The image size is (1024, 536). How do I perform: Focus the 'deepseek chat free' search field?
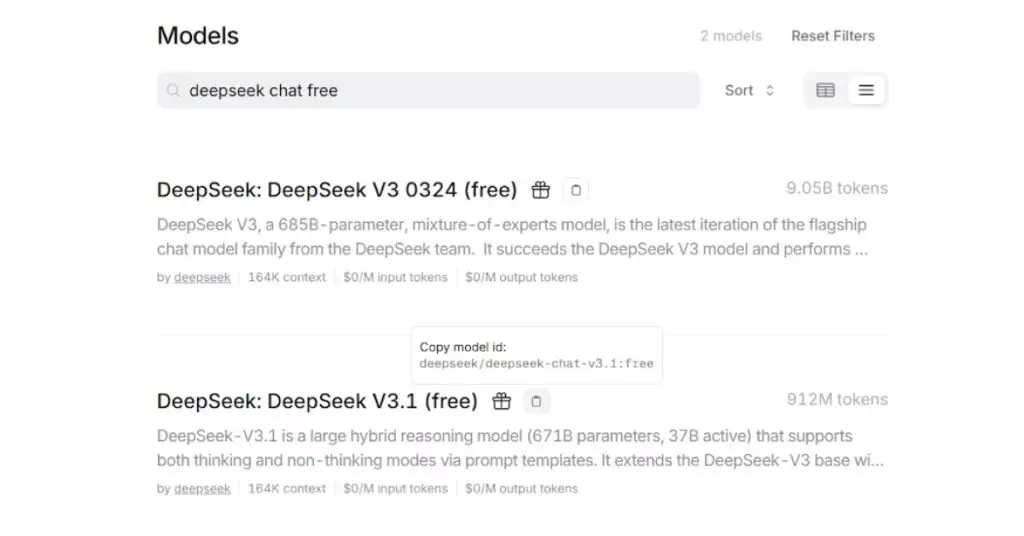428,90
